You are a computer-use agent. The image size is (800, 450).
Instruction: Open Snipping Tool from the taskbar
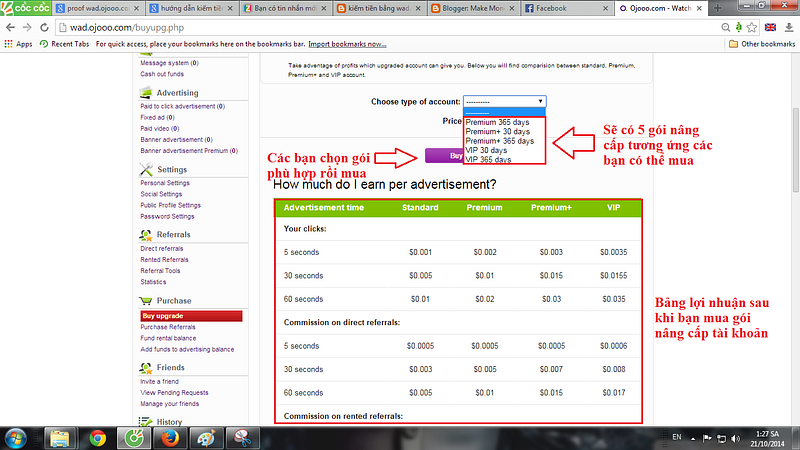[243, 438]
